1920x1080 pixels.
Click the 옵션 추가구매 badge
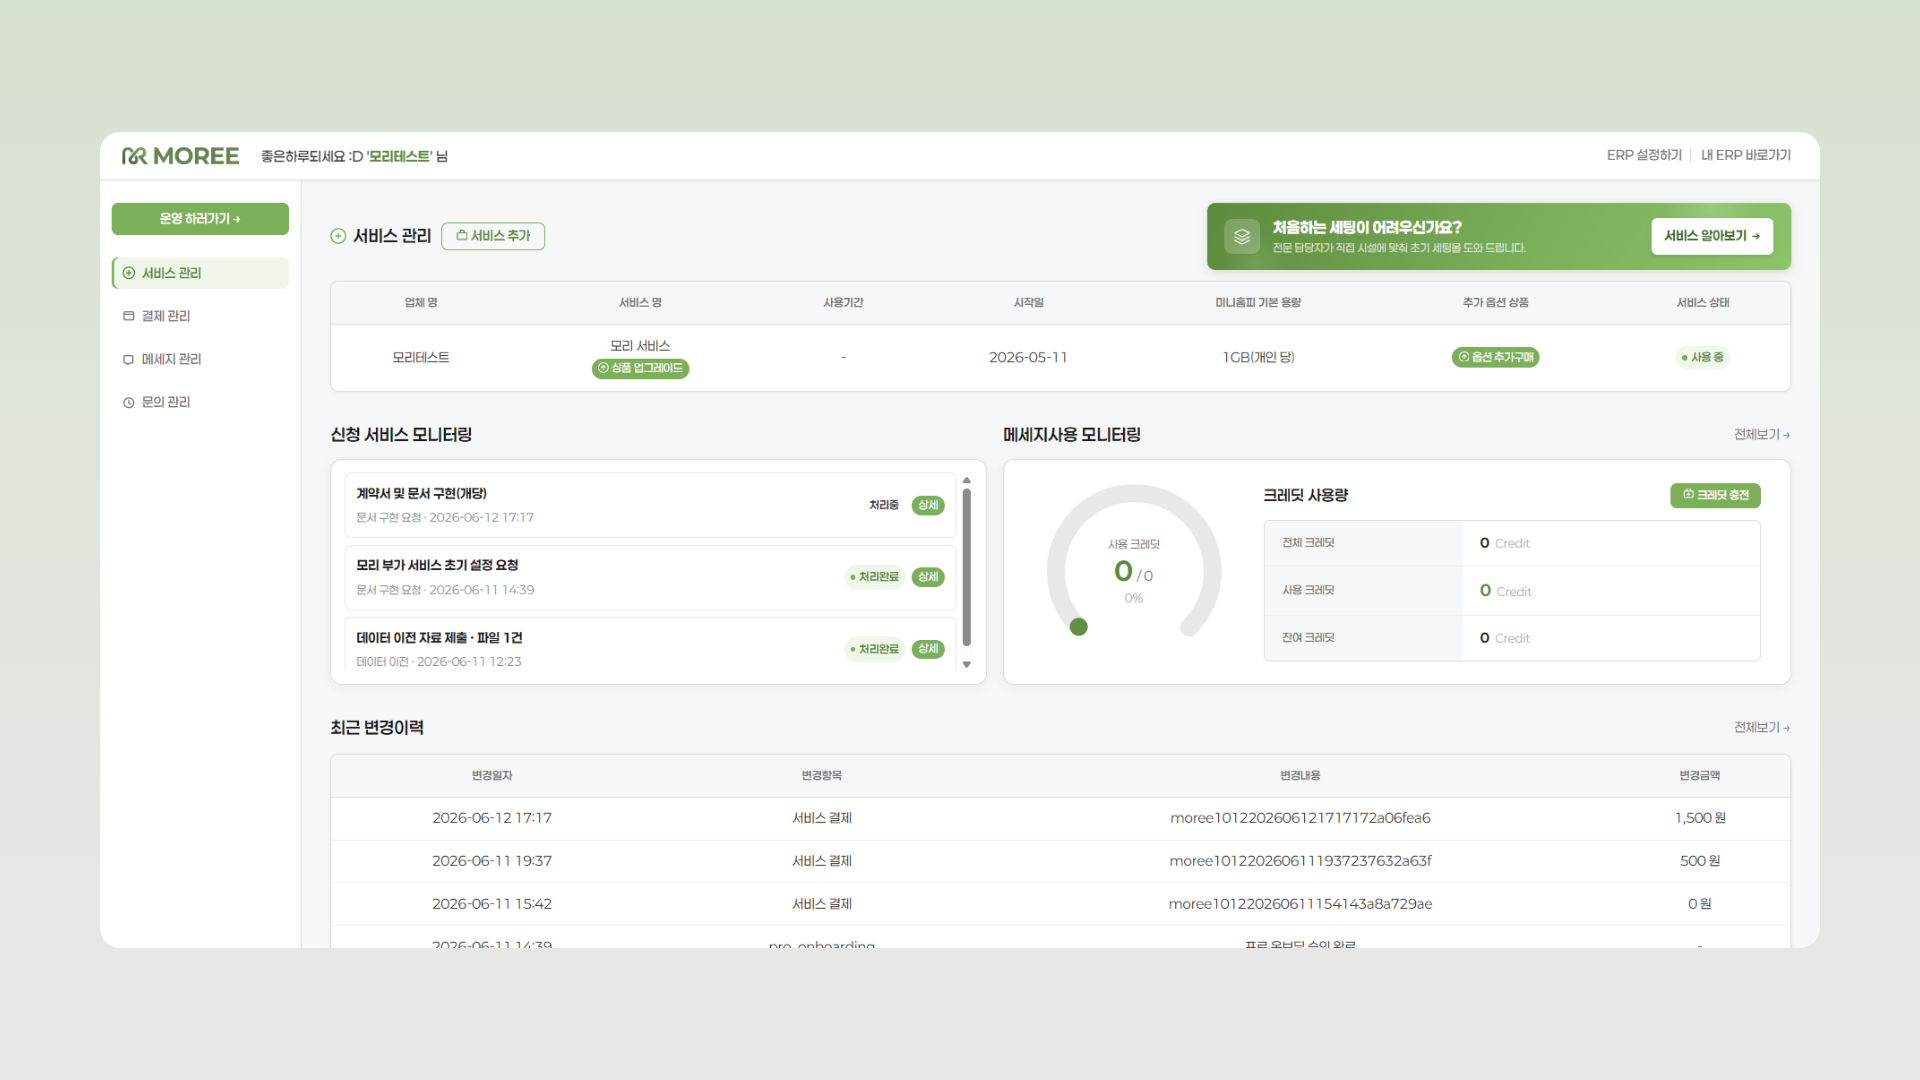1495,357
